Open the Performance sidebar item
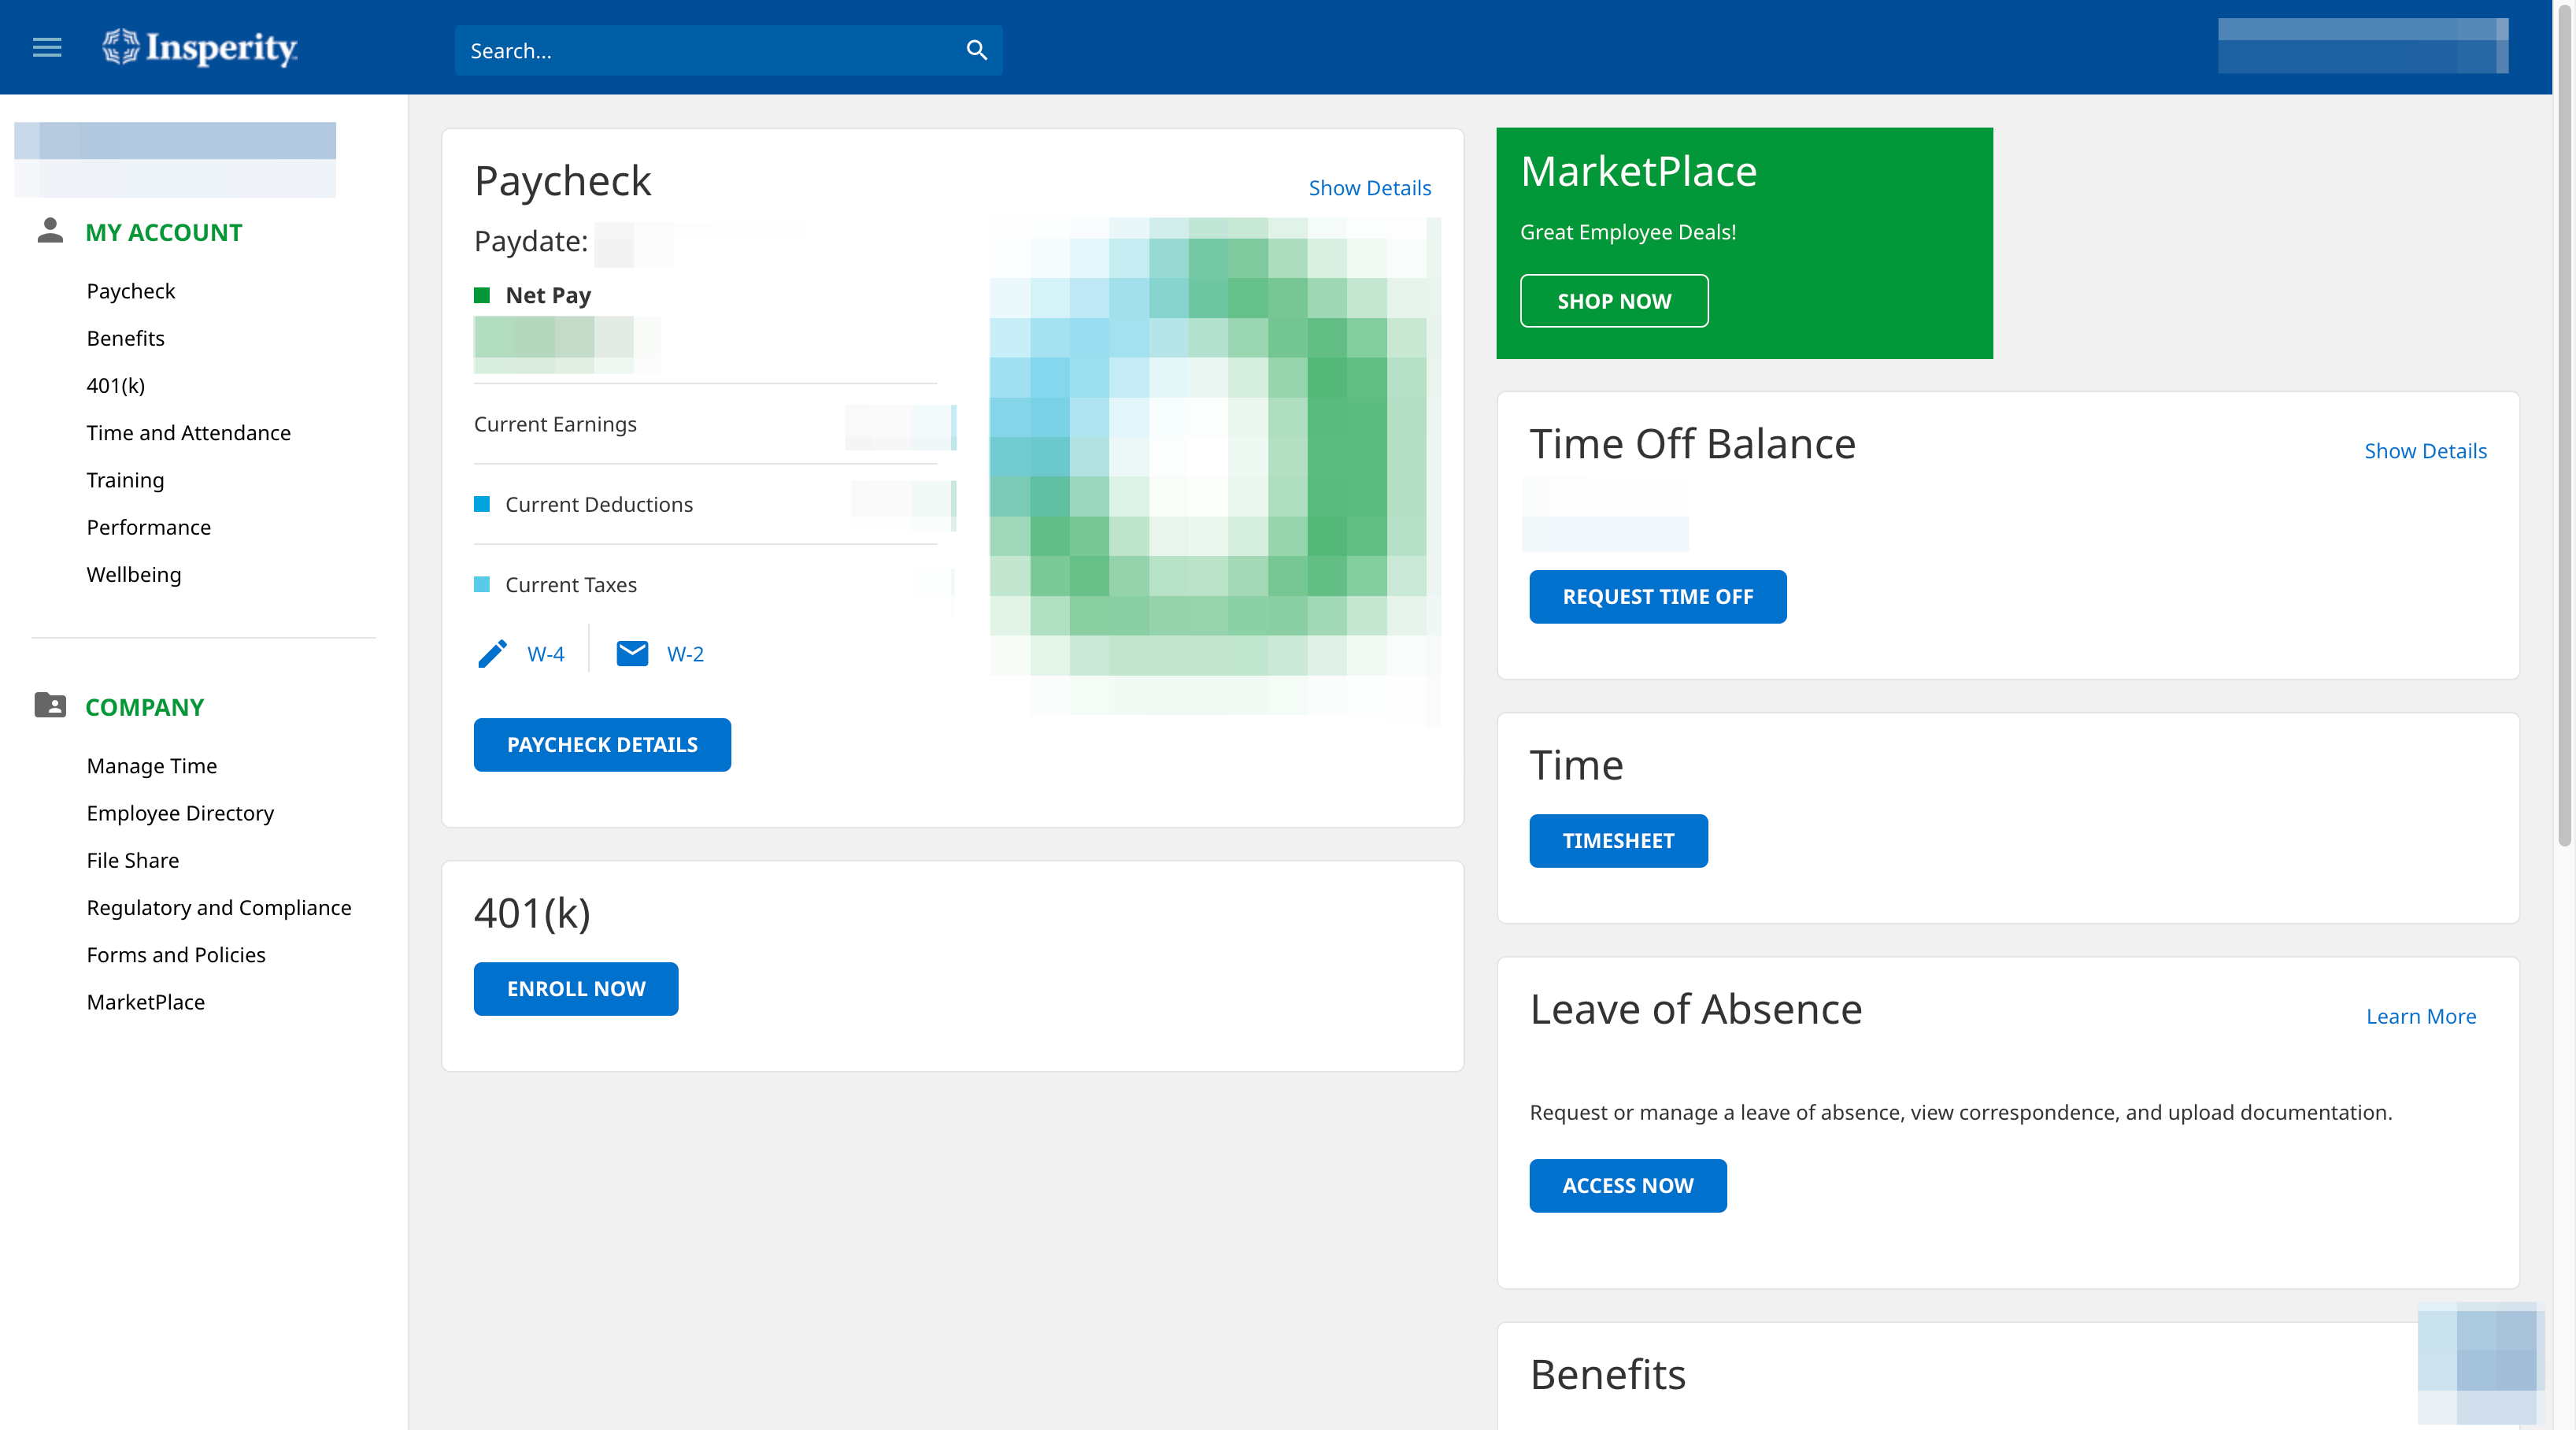Image resolution: width=2576 pixels, height=1430 pixels. point(149,527)
